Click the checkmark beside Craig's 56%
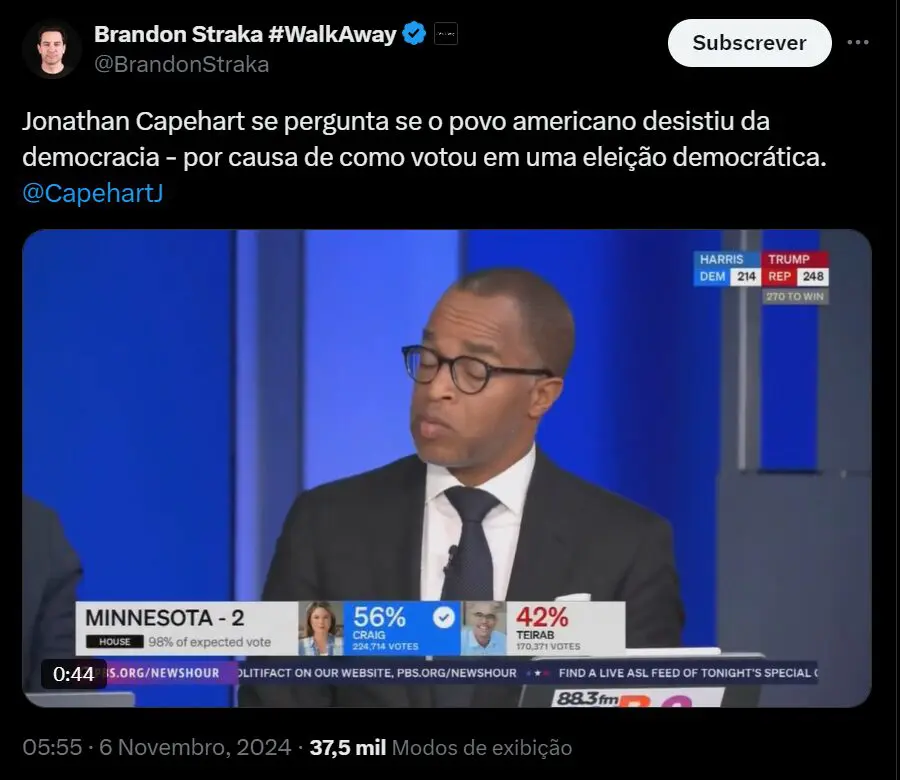This screenshot has height=780, width=900. tap(443, 618)
